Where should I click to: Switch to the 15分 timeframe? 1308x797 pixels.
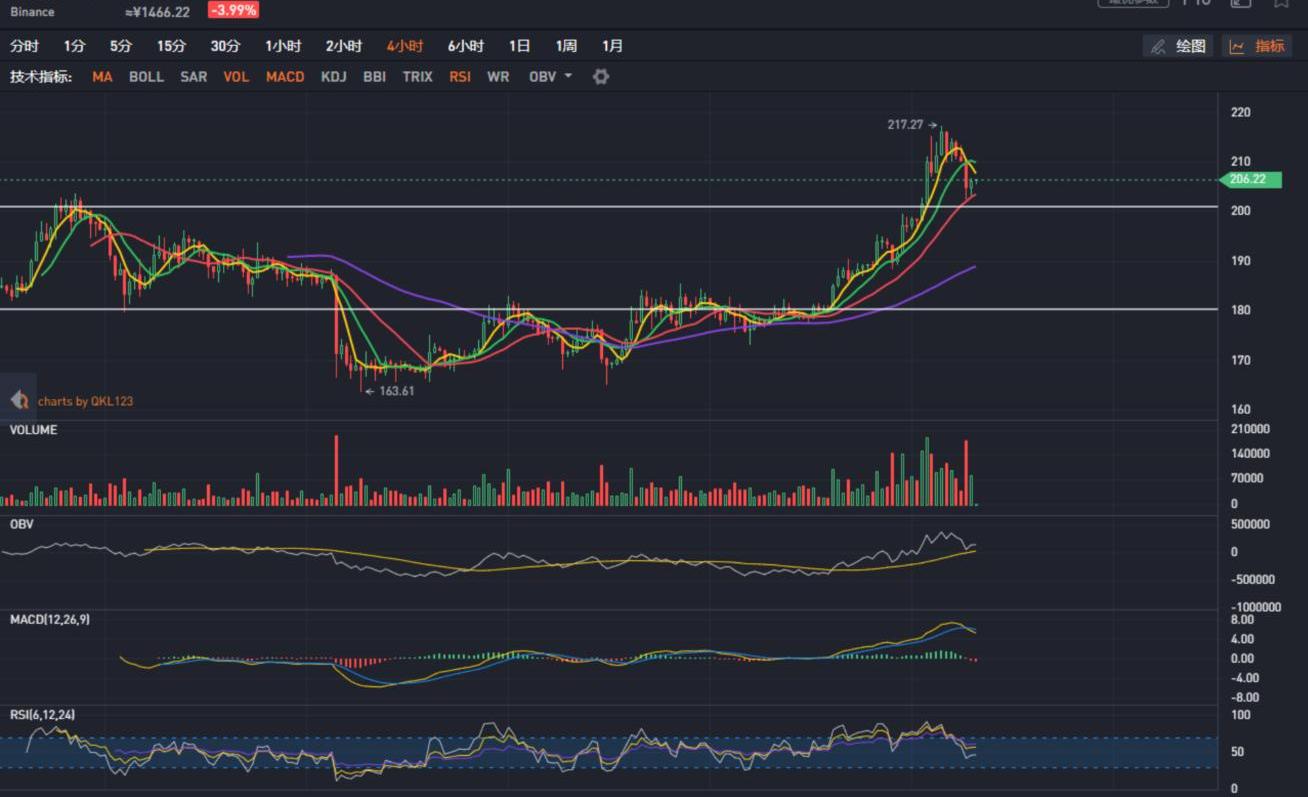point(171,46)
